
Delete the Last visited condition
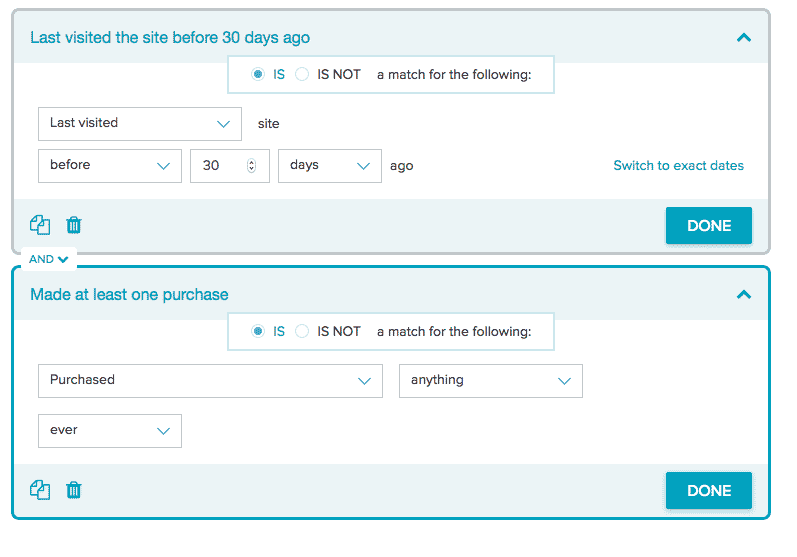74,225
